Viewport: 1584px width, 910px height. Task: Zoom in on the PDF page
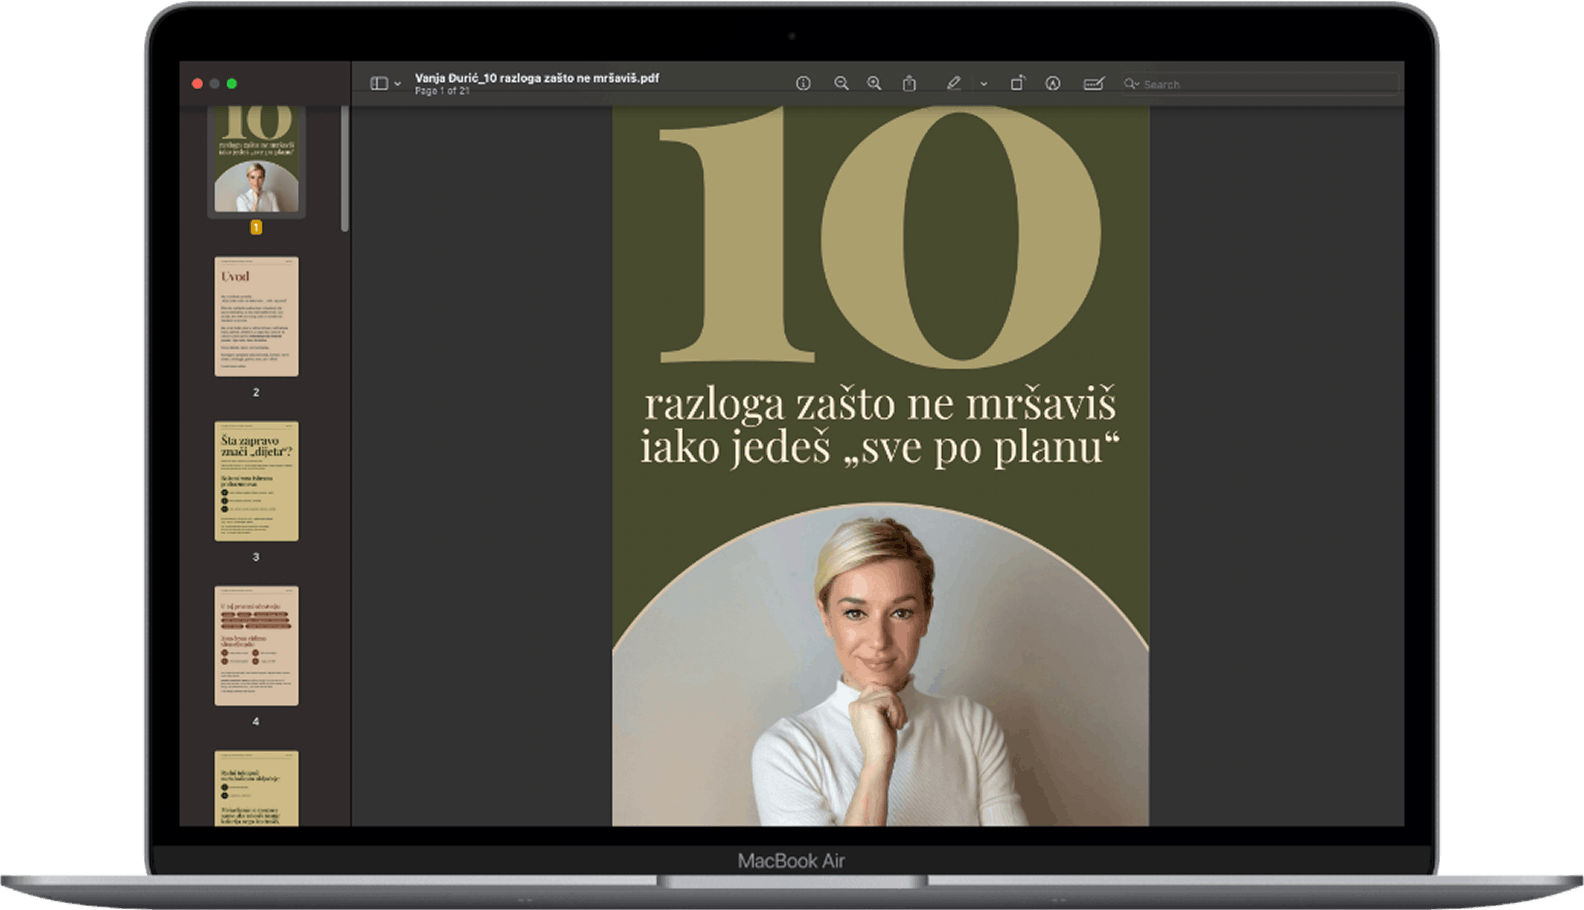point(874,84)
